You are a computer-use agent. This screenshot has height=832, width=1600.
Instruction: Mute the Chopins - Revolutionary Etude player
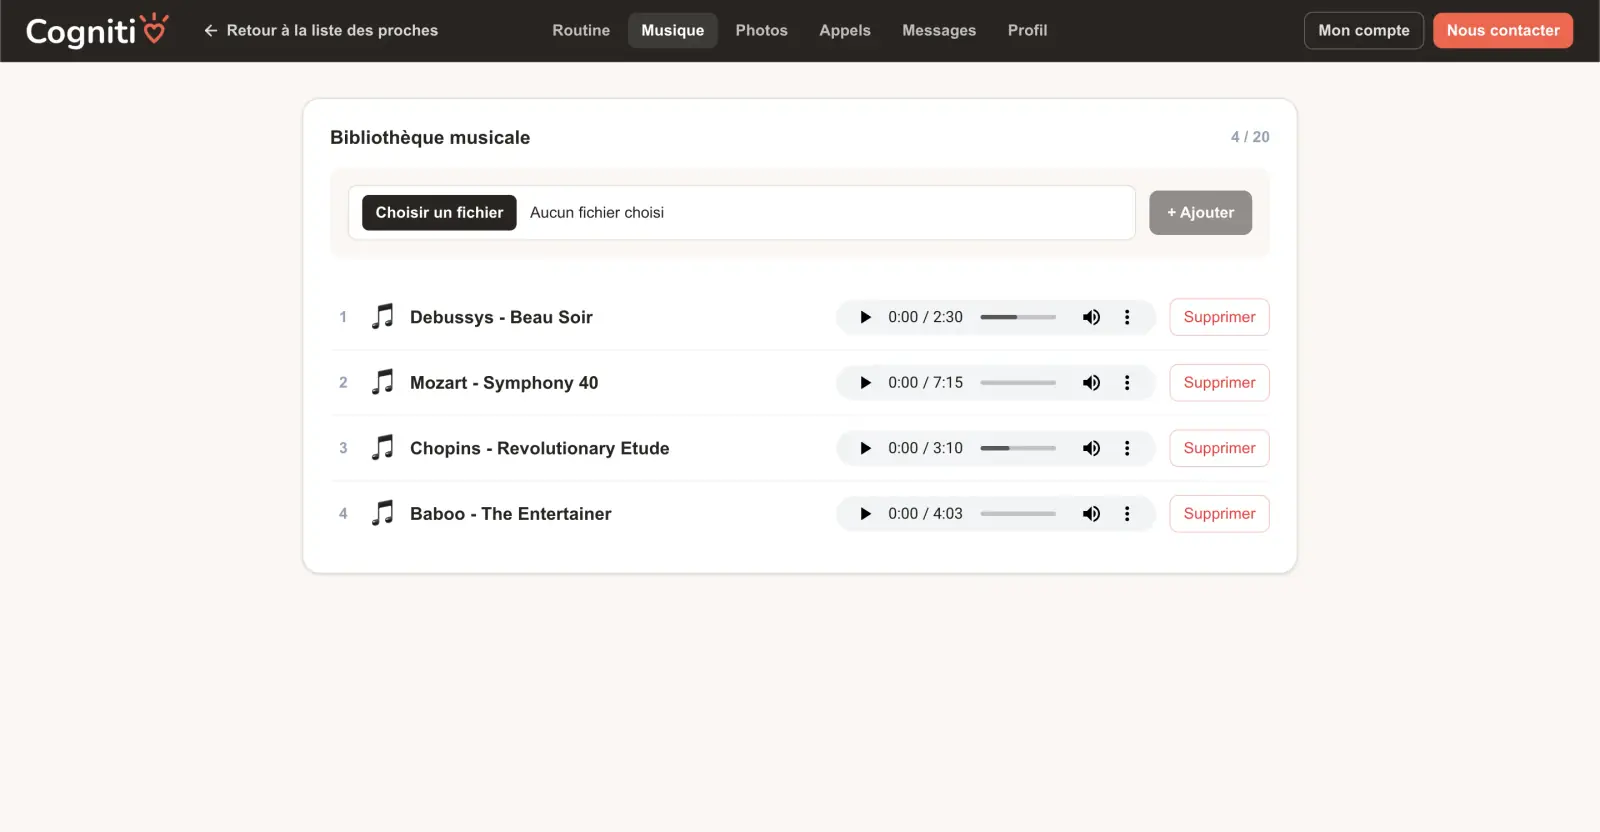(1091, 448)
